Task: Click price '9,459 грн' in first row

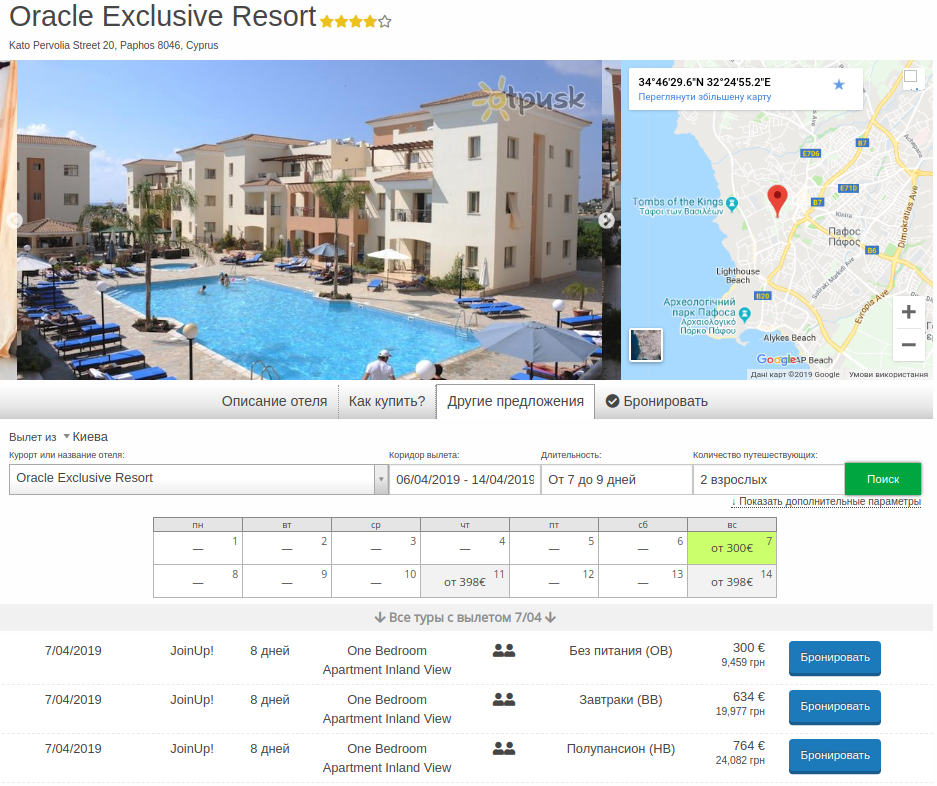Action: click(743, 662)
